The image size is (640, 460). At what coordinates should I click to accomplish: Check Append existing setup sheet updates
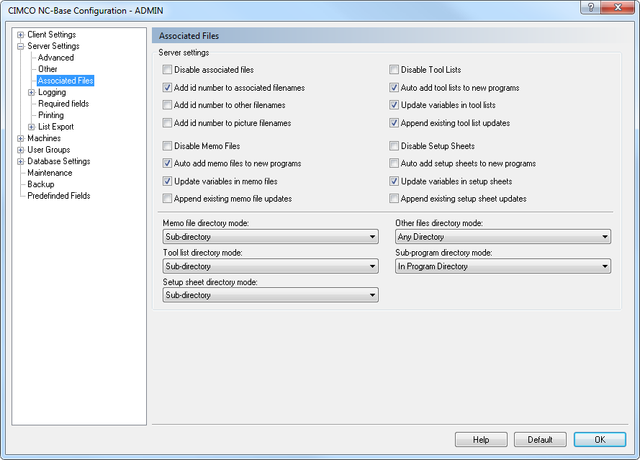tap(393, 199)
